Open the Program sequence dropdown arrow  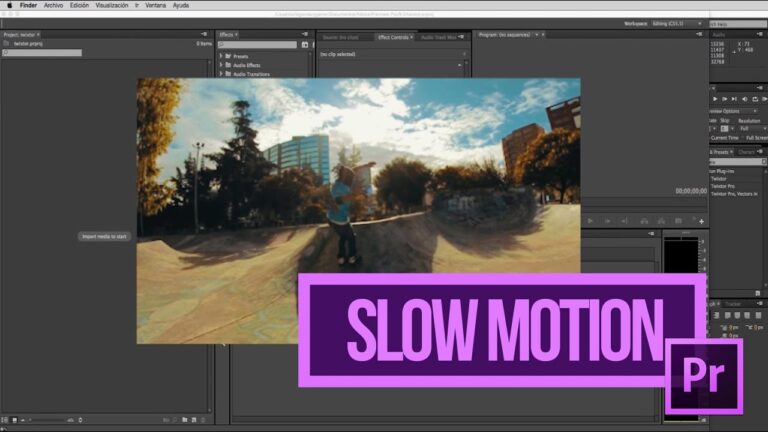(536, 35)
